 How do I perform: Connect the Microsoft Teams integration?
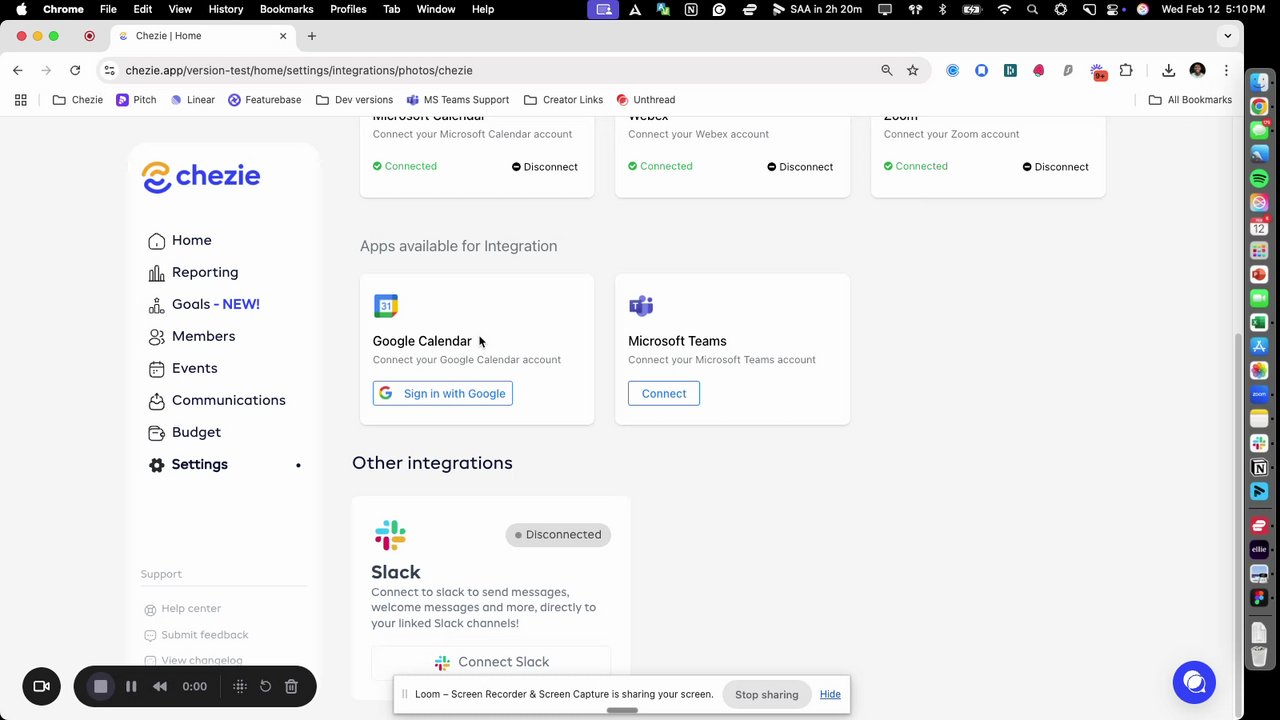pyautogui.click(x=663, y=394)
